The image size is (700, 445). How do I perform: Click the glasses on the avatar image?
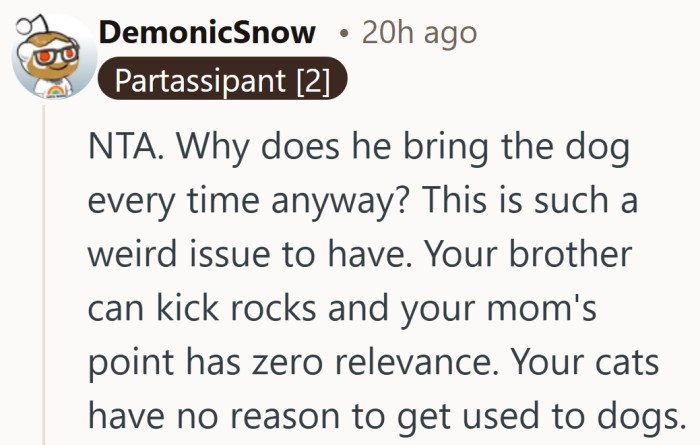pyautogui.click(x=50, y=50)
